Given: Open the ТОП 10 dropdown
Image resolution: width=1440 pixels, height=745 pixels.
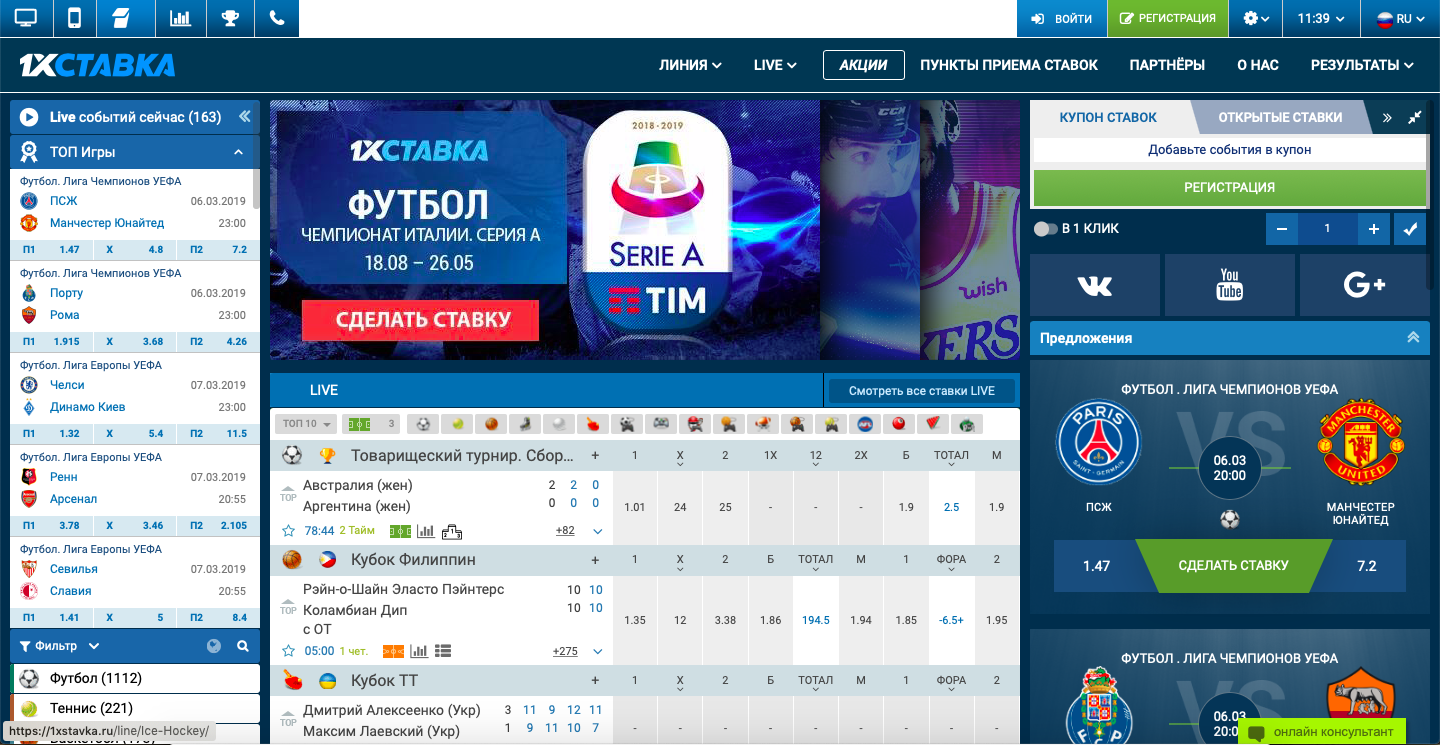Looking at the screenshot, I should pos(306,423).
